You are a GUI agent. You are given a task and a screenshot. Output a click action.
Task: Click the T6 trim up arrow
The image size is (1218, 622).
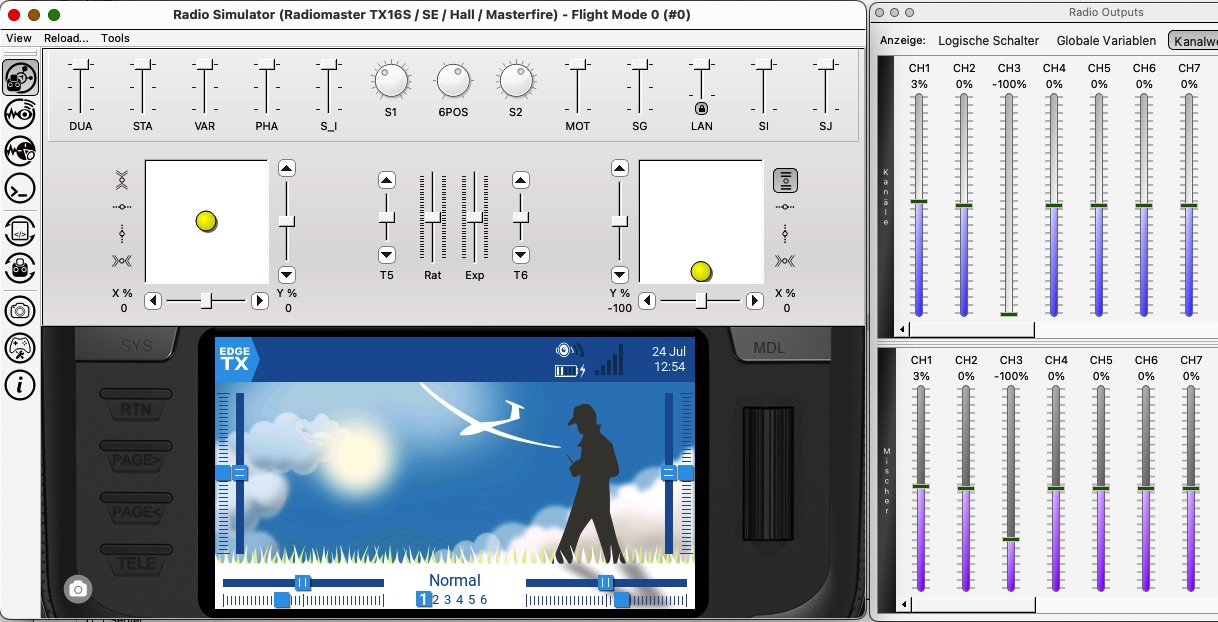(x=520, y=180)
